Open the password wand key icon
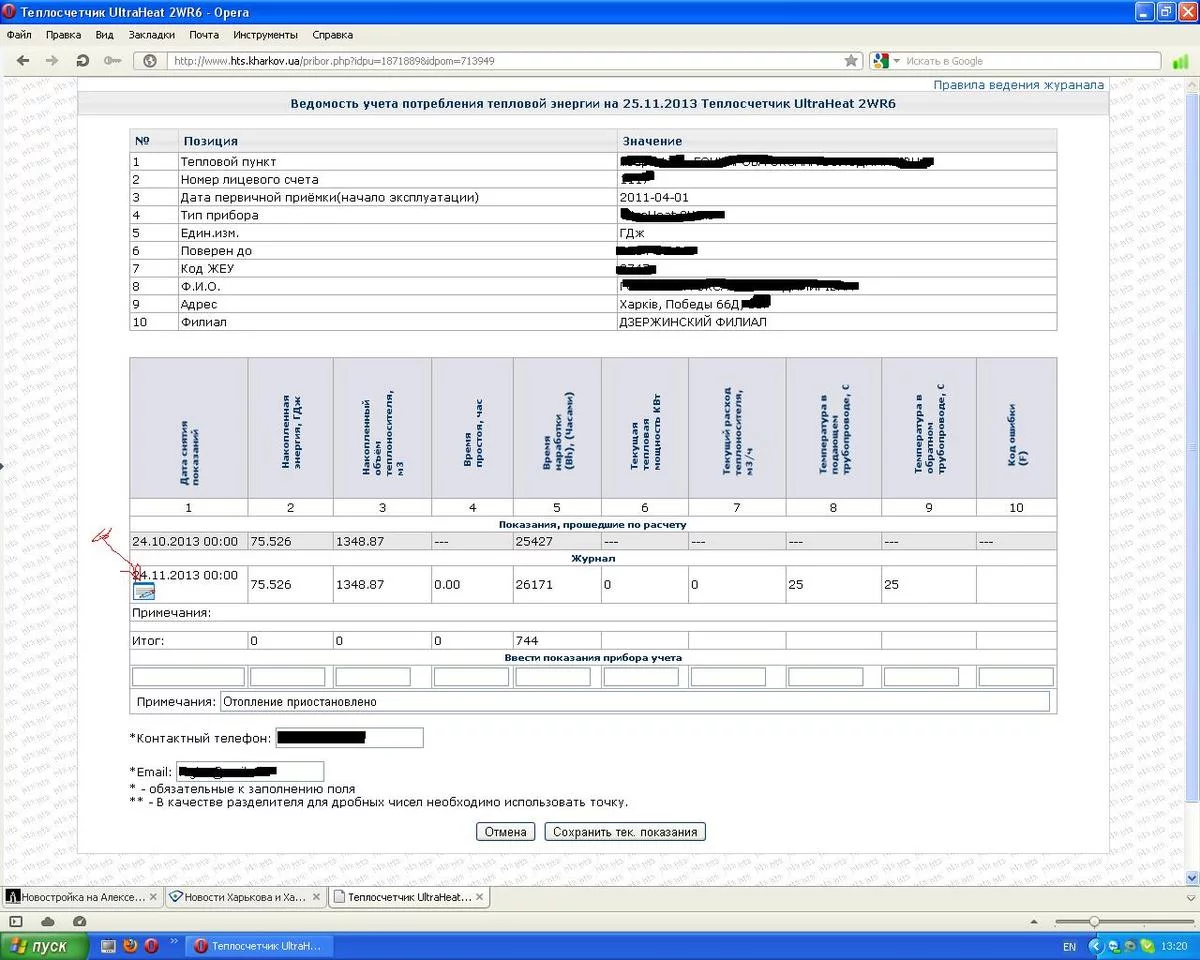Viewport: 1200px width, 960px height. coord(113,61)
